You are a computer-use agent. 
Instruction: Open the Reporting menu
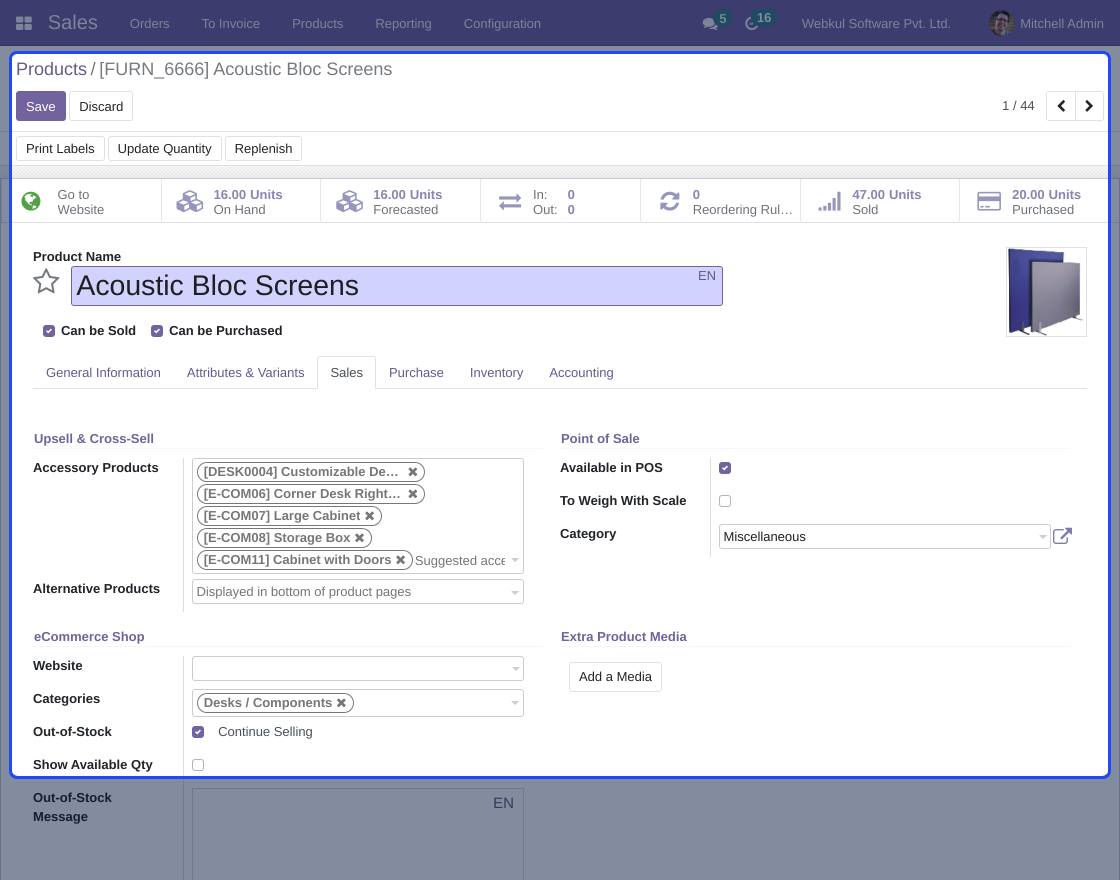pyautogui.click(x=404, y=24)
